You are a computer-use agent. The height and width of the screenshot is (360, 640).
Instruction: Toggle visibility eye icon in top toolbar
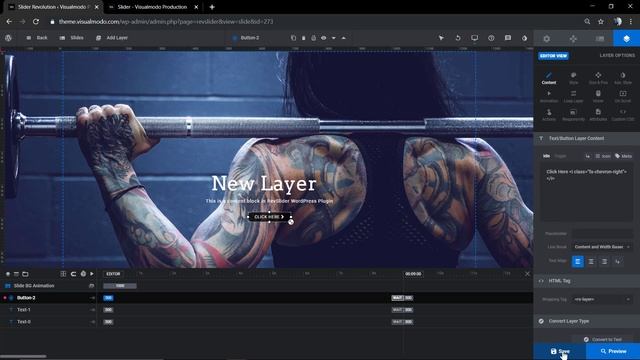pyautogui.click(x=323, y=38)
